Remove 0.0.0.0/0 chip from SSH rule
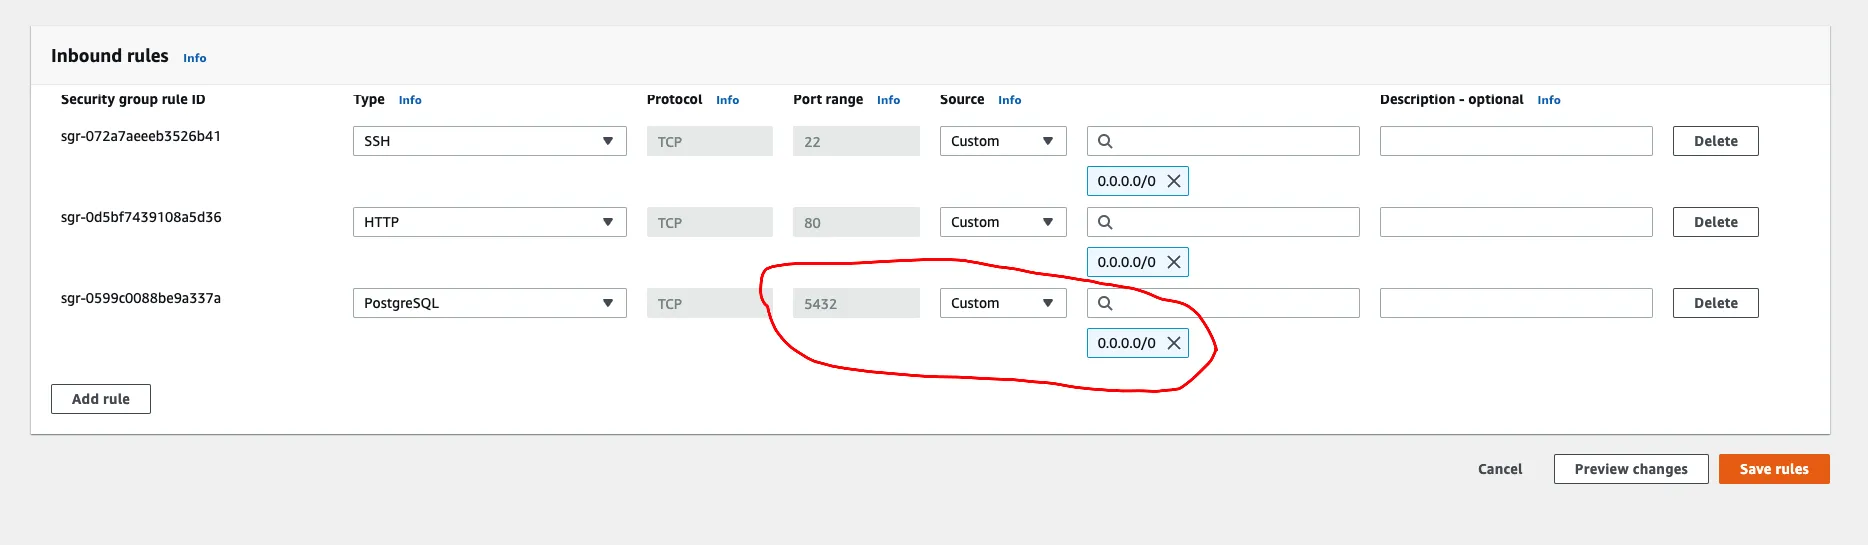1868x545 pixels. click(1174, 181)
